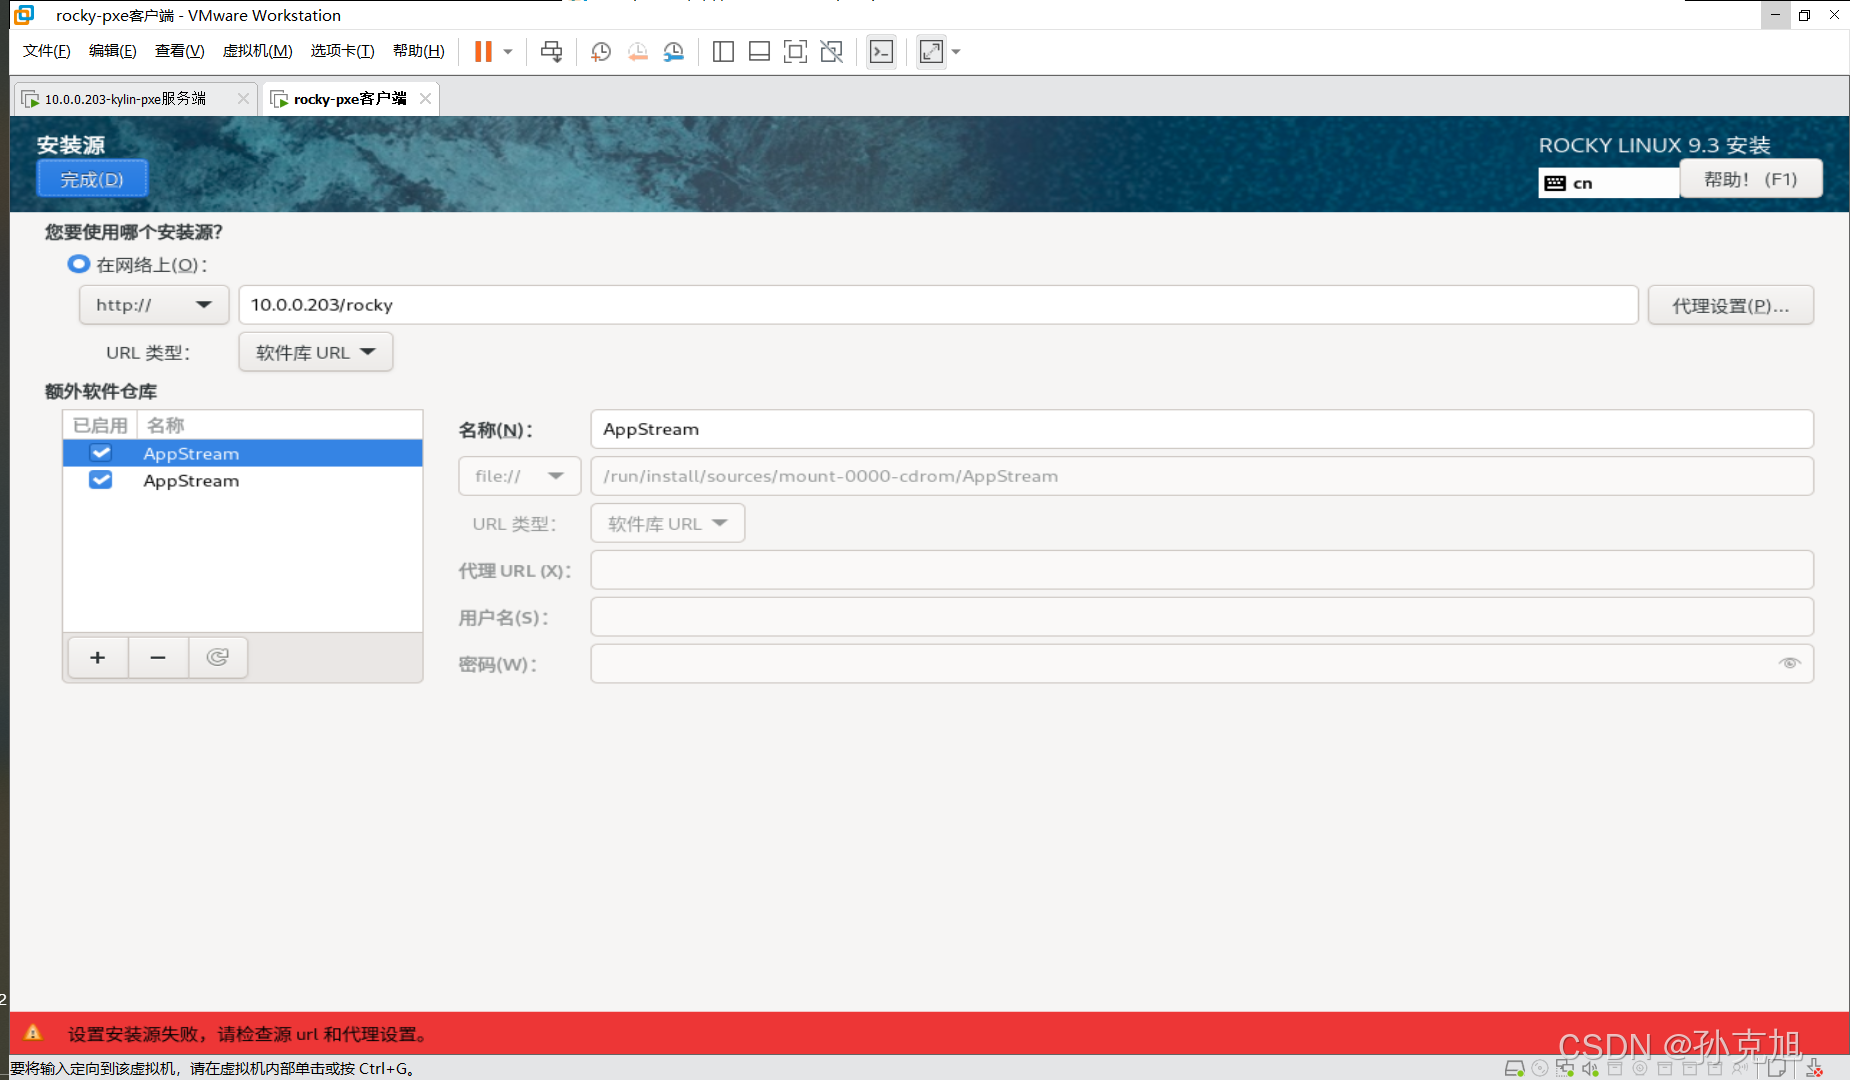Viewport: 1850px width, 1080px height.
Task: Add a new repository with plus button
Action: 98,657
